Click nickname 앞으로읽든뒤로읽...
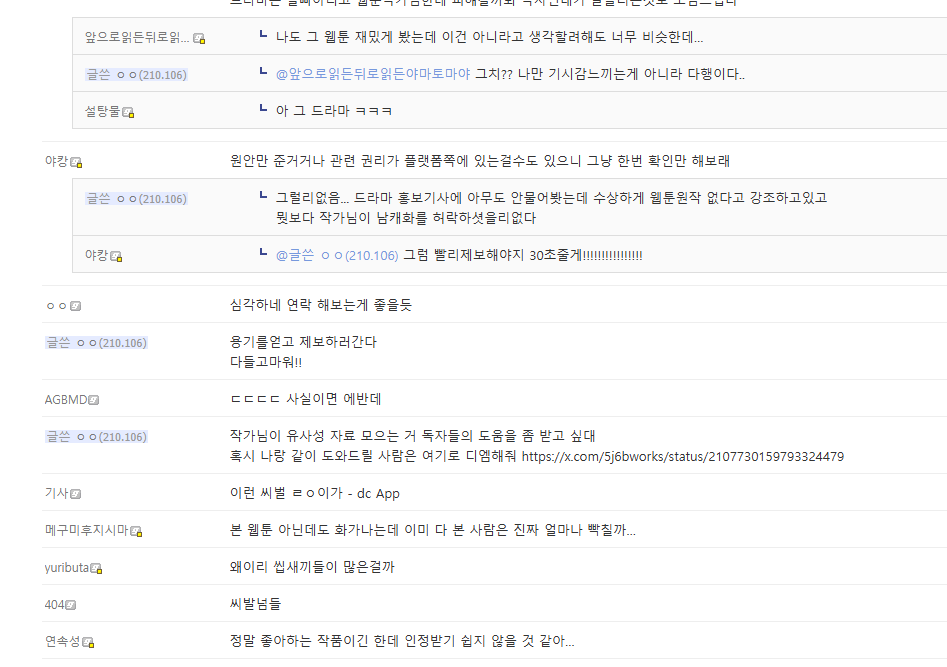The height and width of the screenshot is (667, 947). (x=137, y=37)
